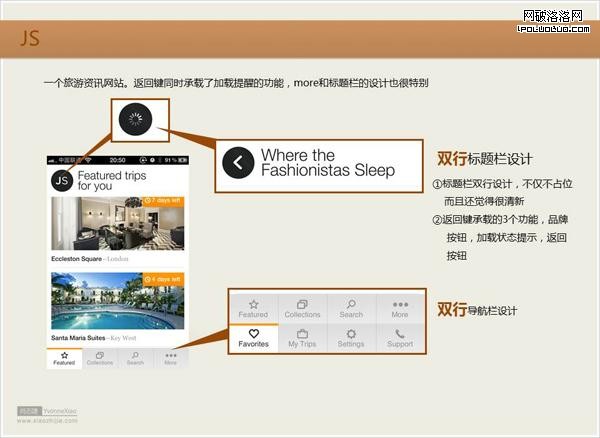Switch to Collections tab in phone's bottom bar
This screenshot has width=600, height=438.
(x=100, y=358)
